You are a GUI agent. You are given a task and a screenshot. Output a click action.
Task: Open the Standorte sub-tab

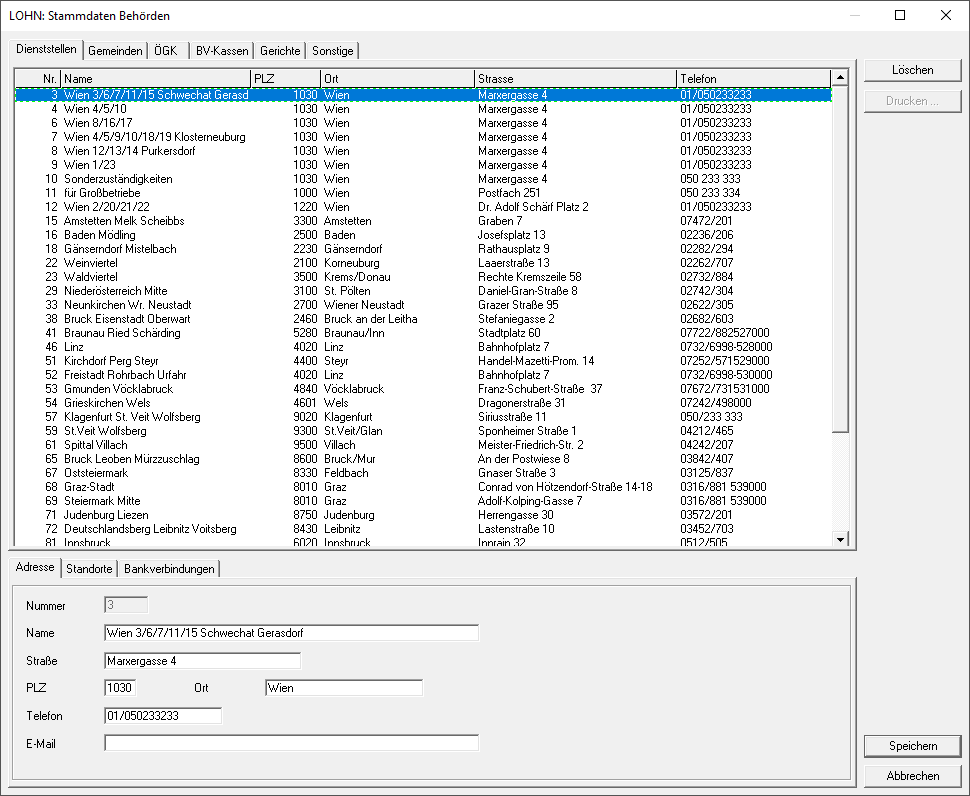click(89, 569)
